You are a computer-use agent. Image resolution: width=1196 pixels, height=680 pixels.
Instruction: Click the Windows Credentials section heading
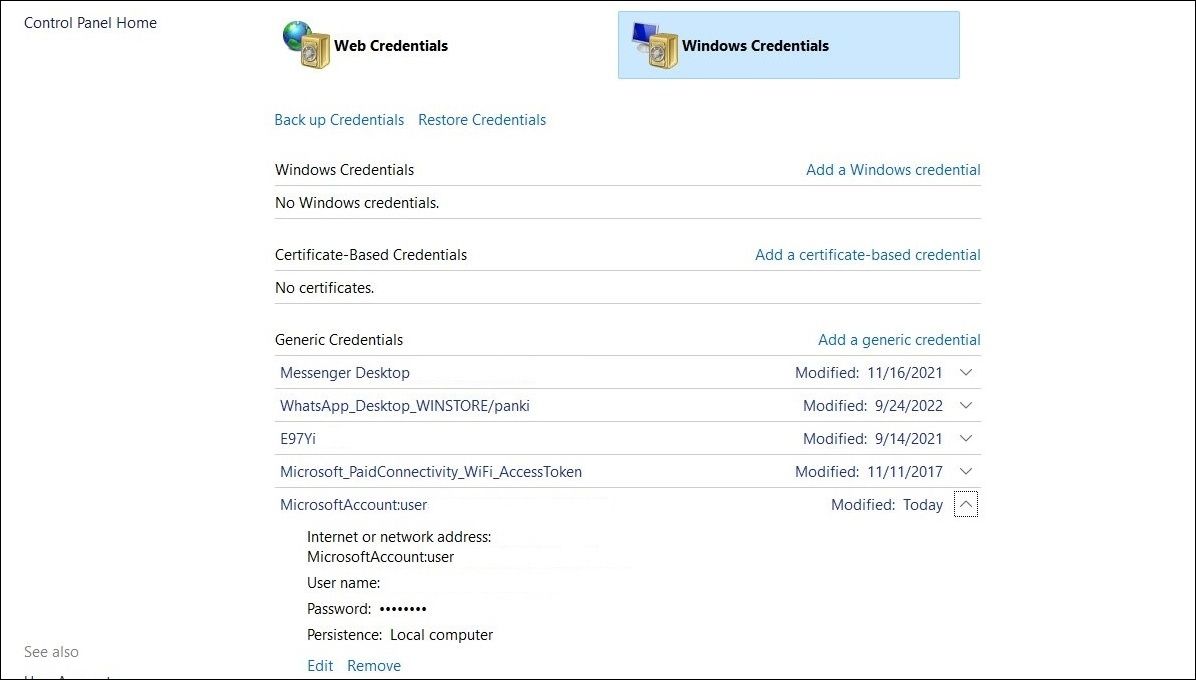[344, 170]
